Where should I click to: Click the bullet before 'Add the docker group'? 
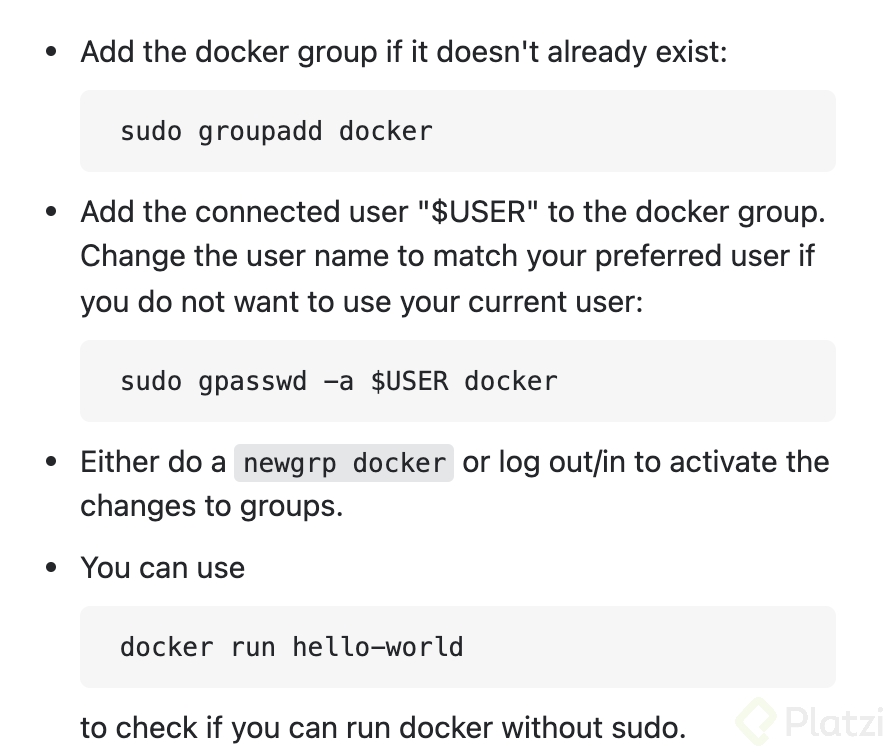52,51
